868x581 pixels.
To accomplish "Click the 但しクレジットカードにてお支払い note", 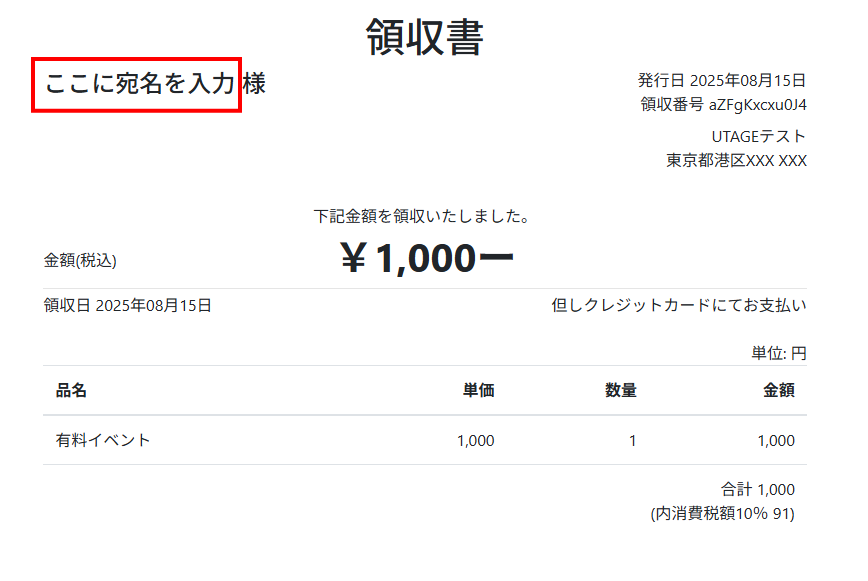I will (x=679, y=305).
